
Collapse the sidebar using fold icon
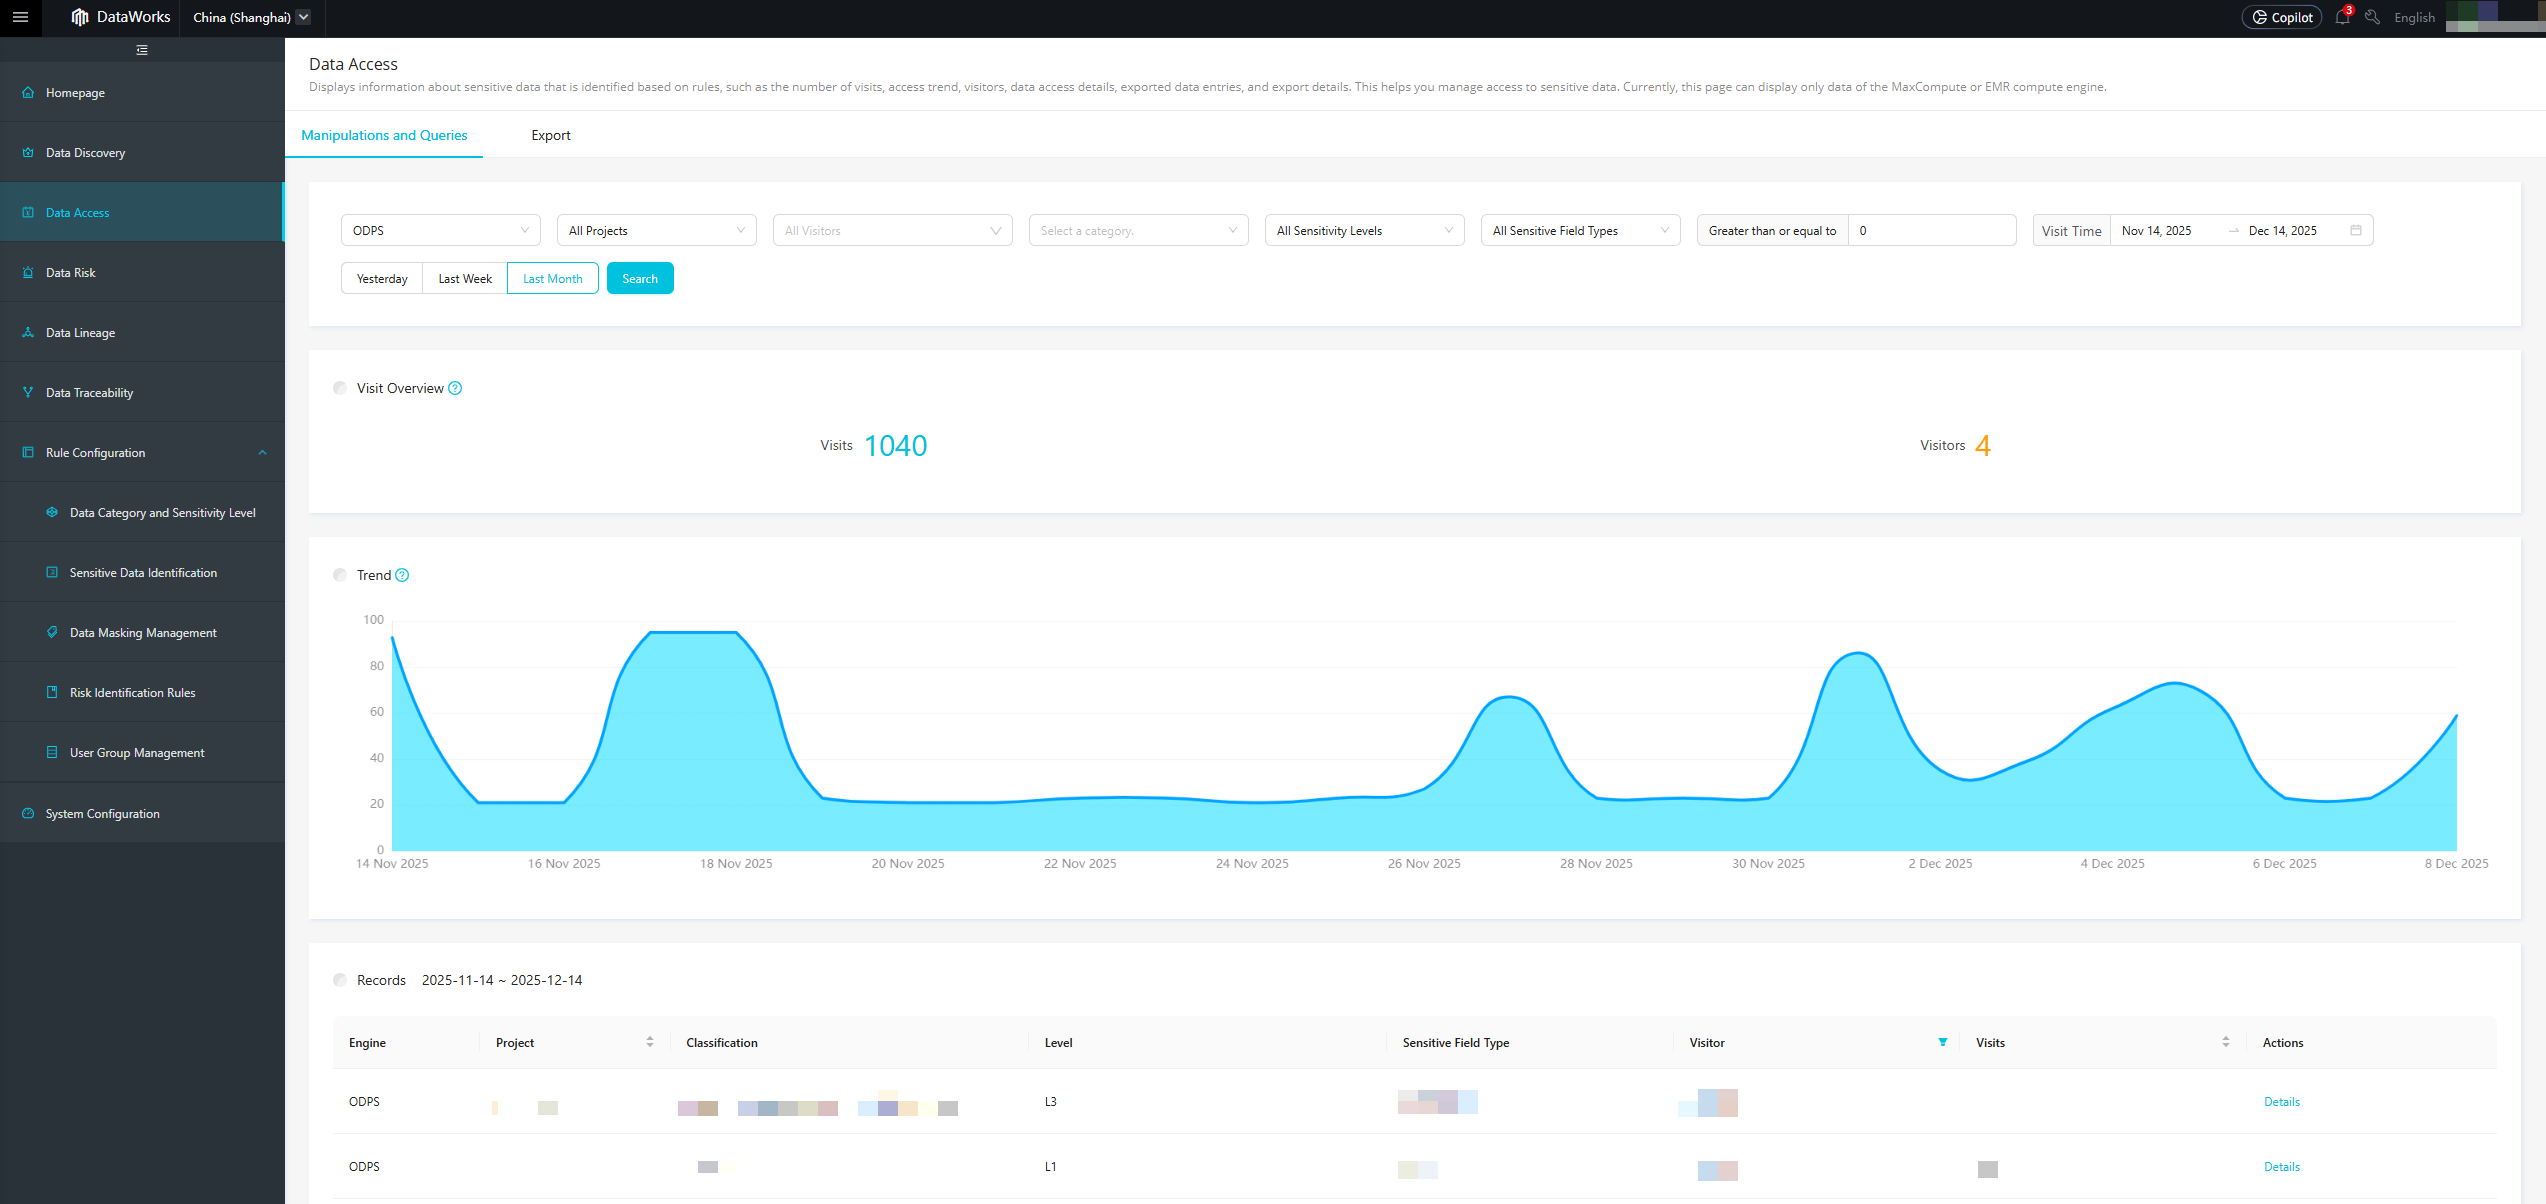(x=142, y=50)
